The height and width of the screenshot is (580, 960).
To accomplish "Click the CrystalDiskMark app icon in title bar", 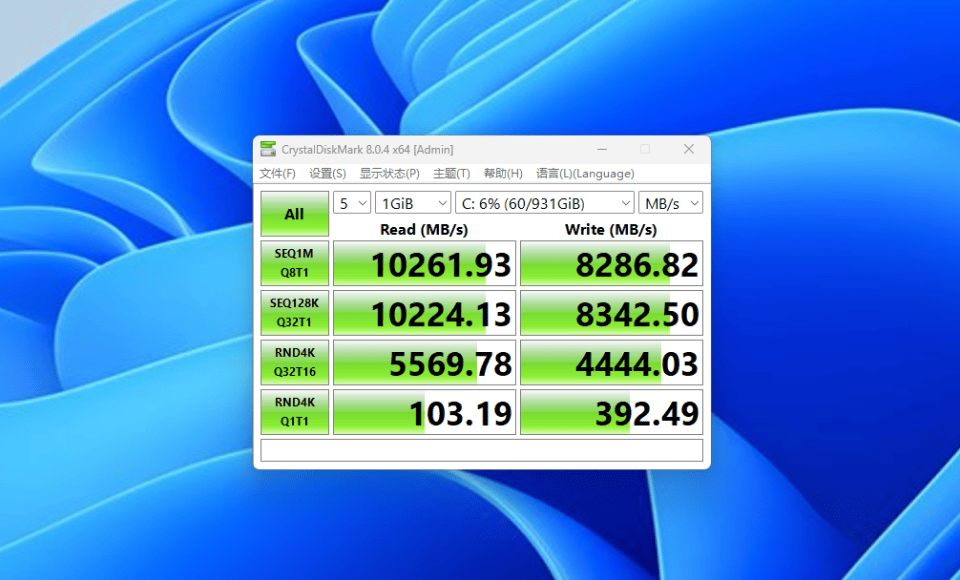I will (268, 149).
